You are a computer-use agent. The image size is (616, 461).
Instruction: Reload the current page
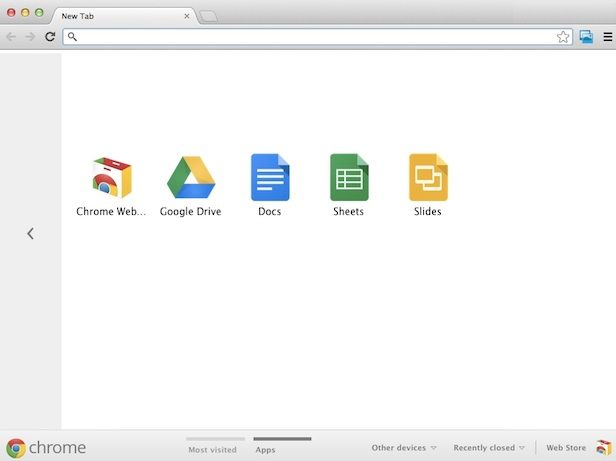(50, 37)
